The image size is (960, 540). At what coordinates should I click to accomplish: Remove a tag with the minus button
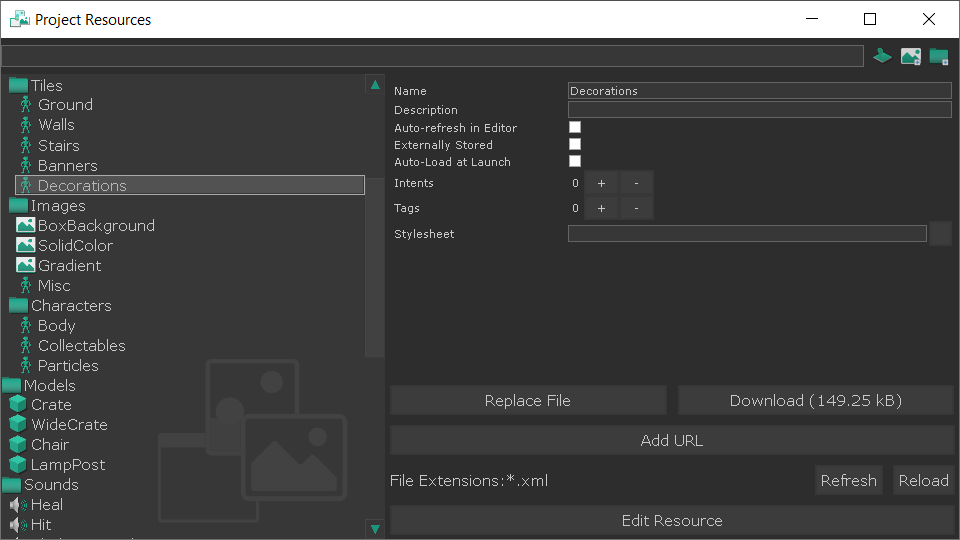[x=636, y=208]
